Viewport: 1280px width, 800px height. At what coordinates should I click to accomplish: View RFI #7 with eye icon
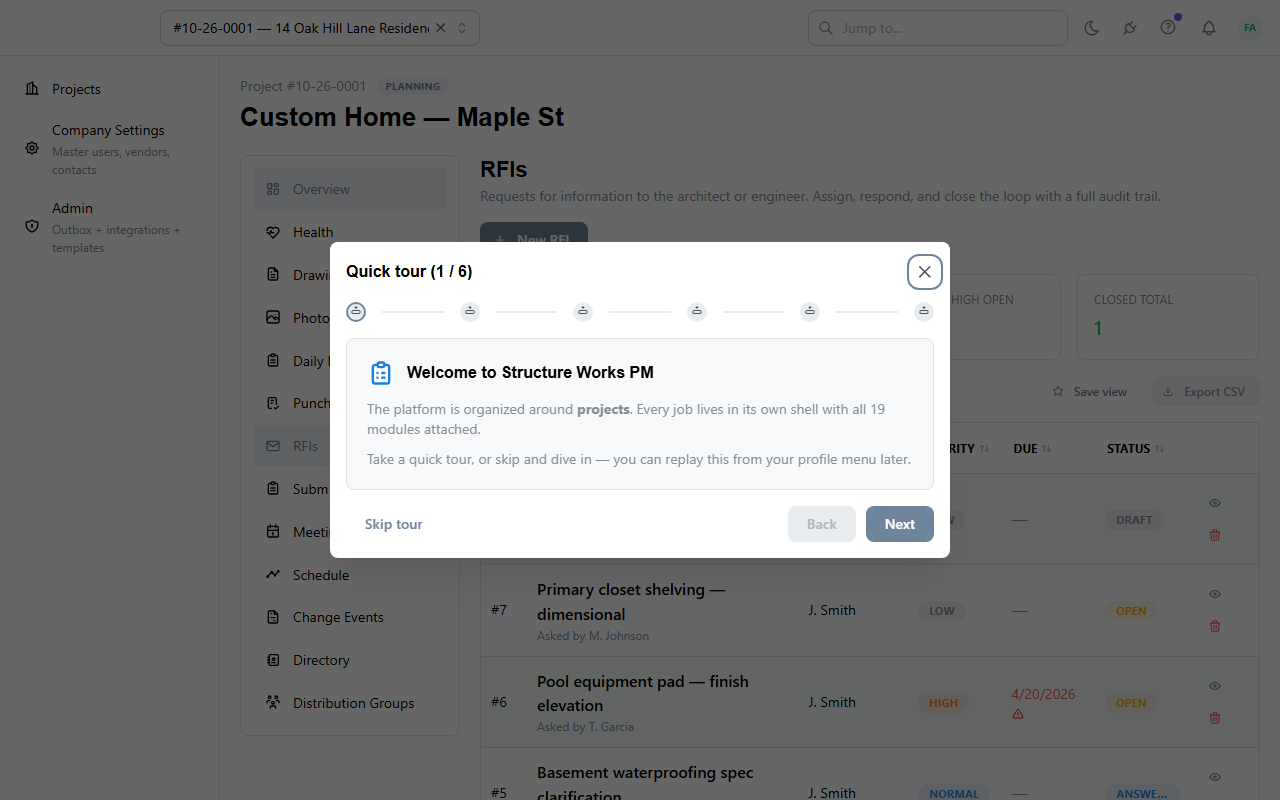coord(1215,594)
